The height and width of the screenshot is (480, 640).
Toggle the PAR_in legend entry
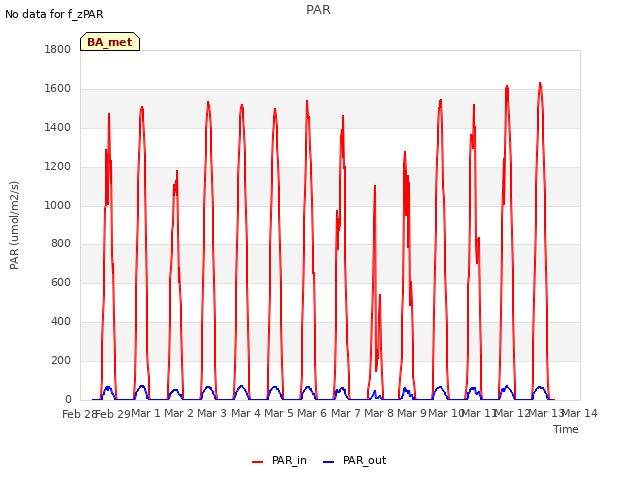click(280, 460)
